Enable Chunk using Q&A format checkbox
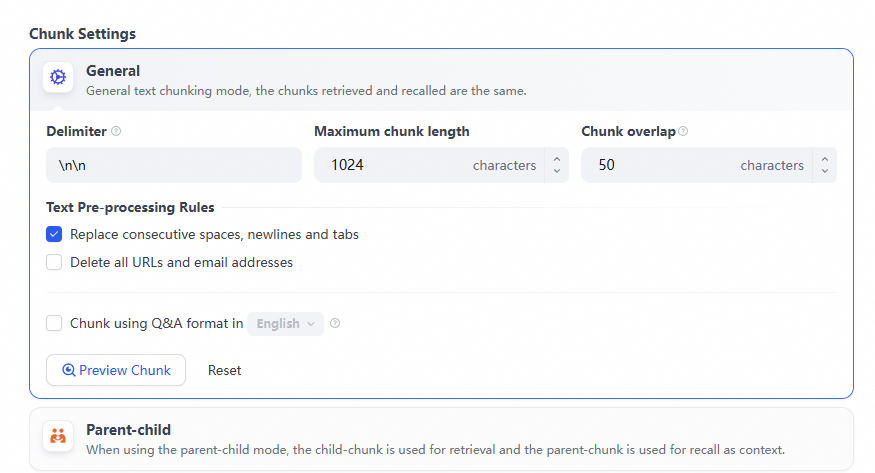Screen dimensions: 875x473 (54, 323)
